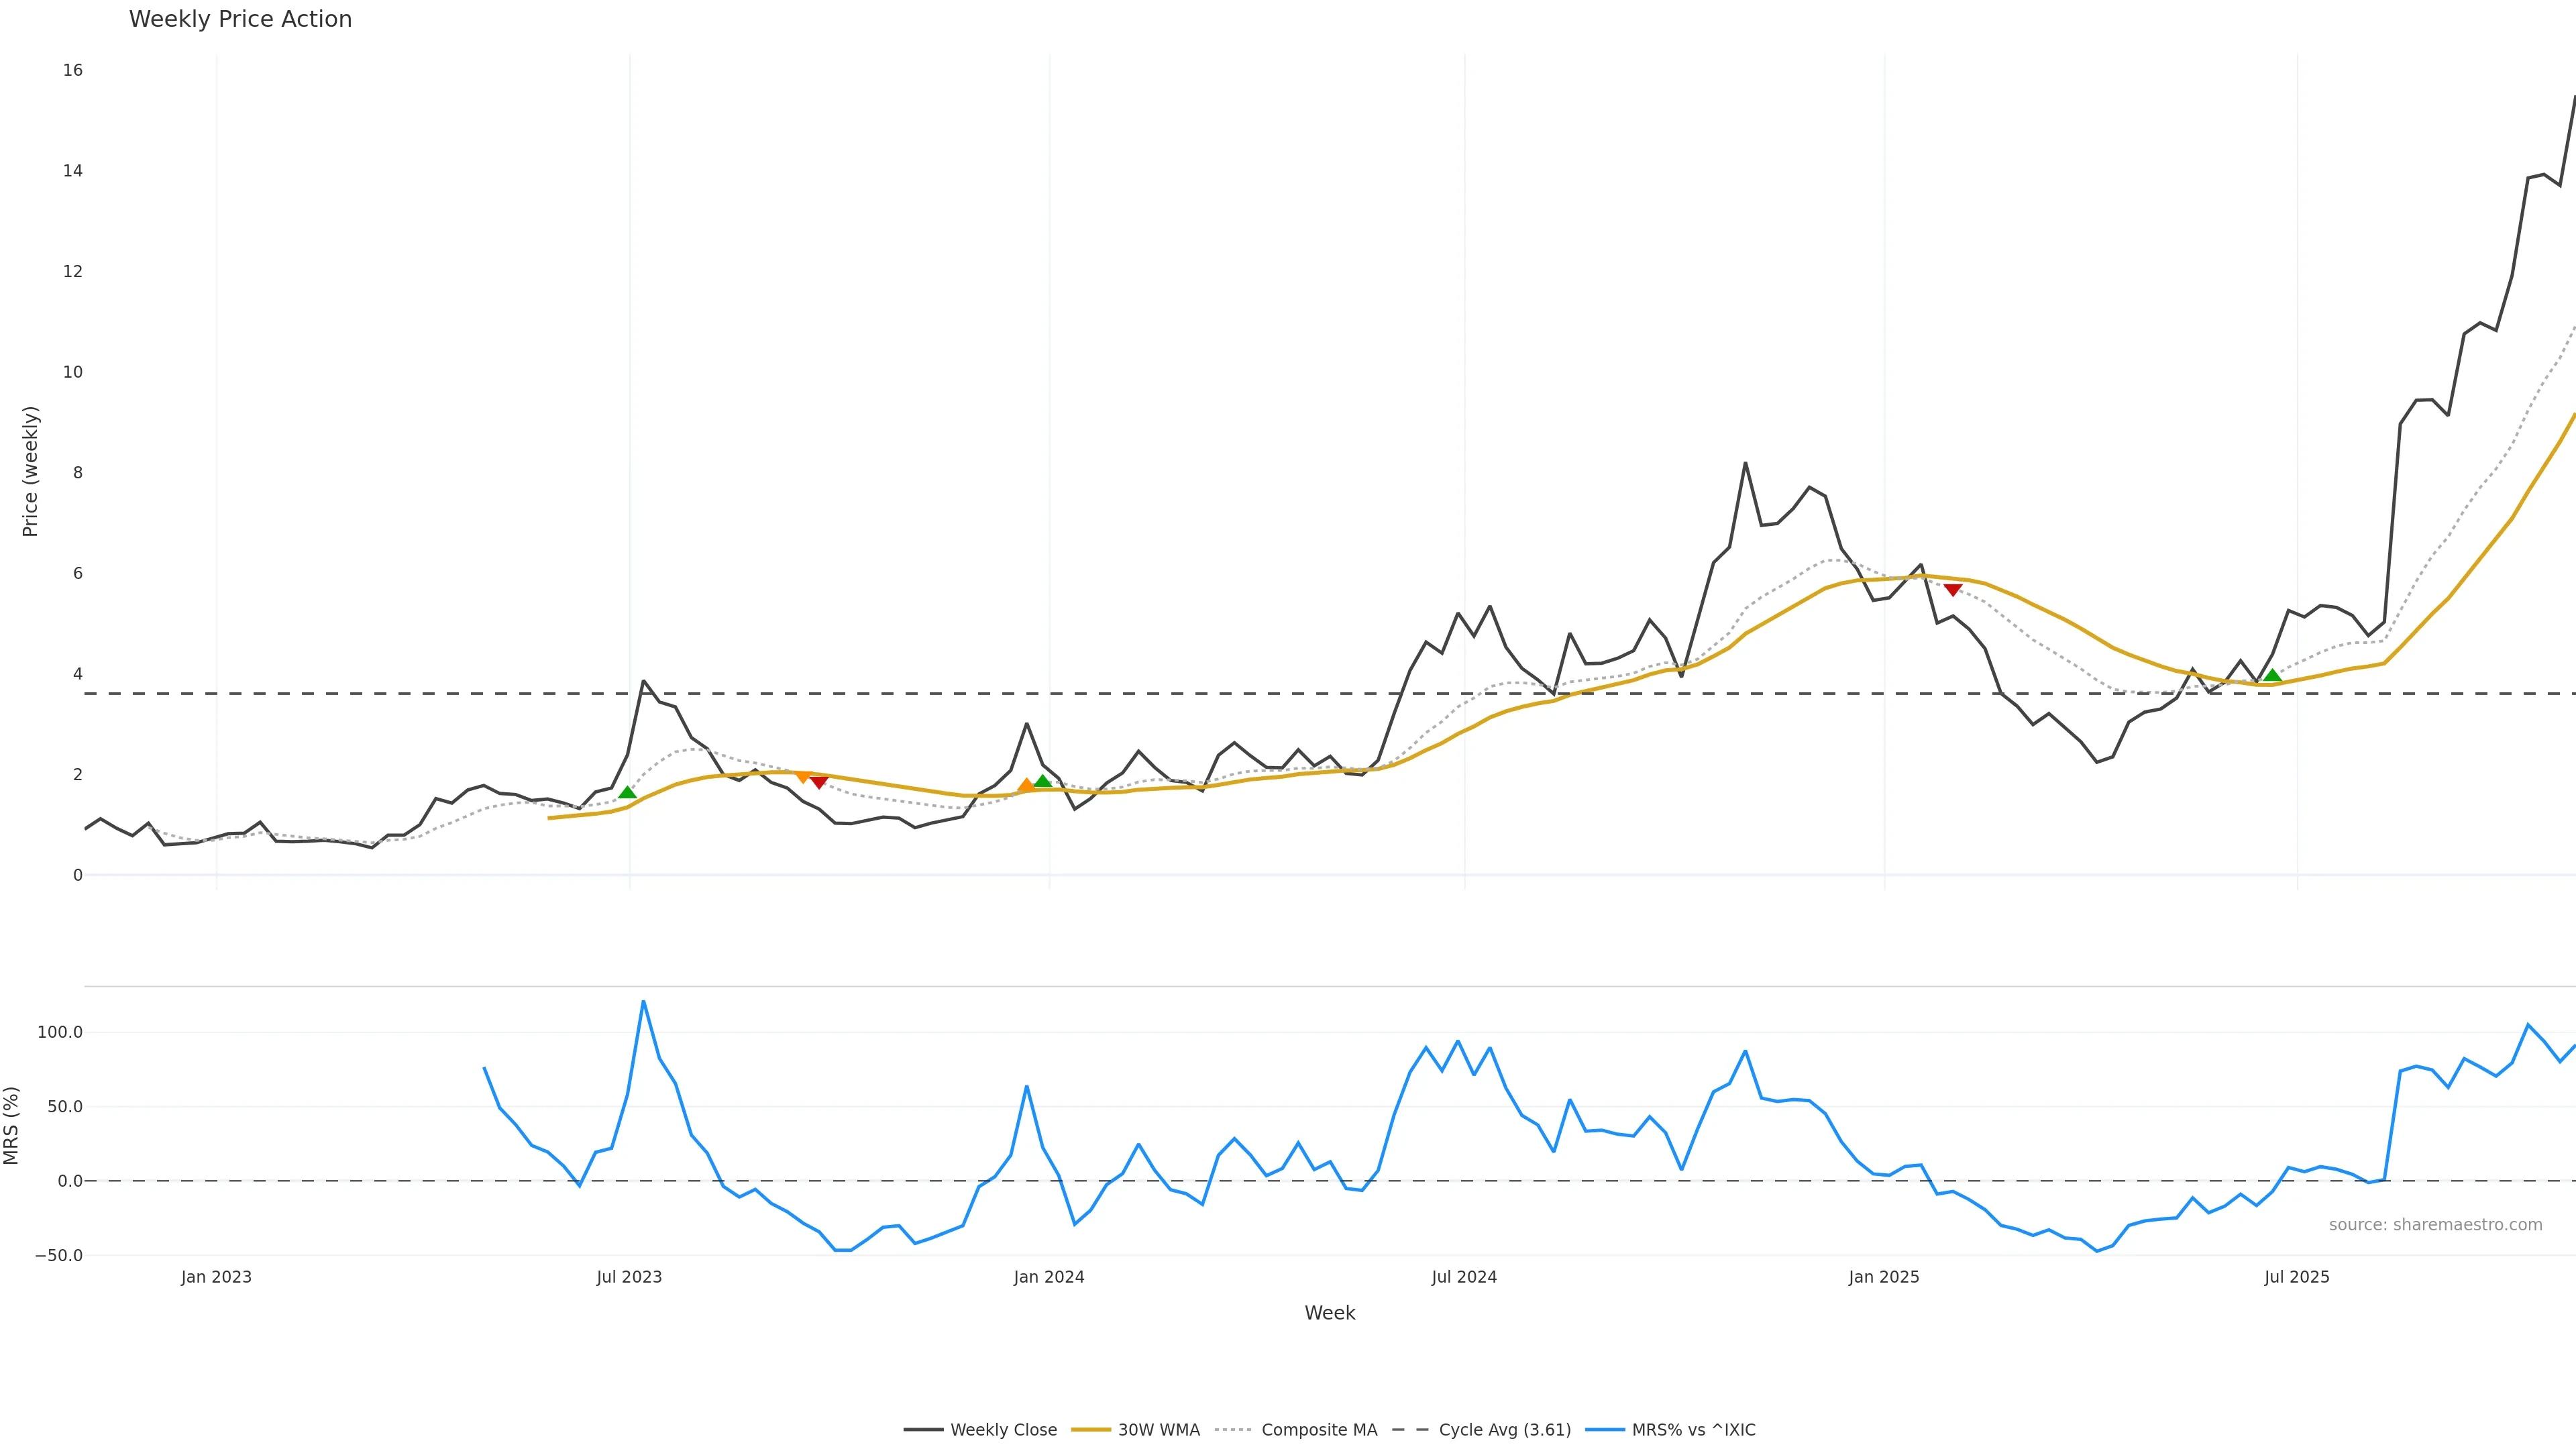Click the red down-triangle marker in late 2023
2576x1449 pixels.
point(819,782)
